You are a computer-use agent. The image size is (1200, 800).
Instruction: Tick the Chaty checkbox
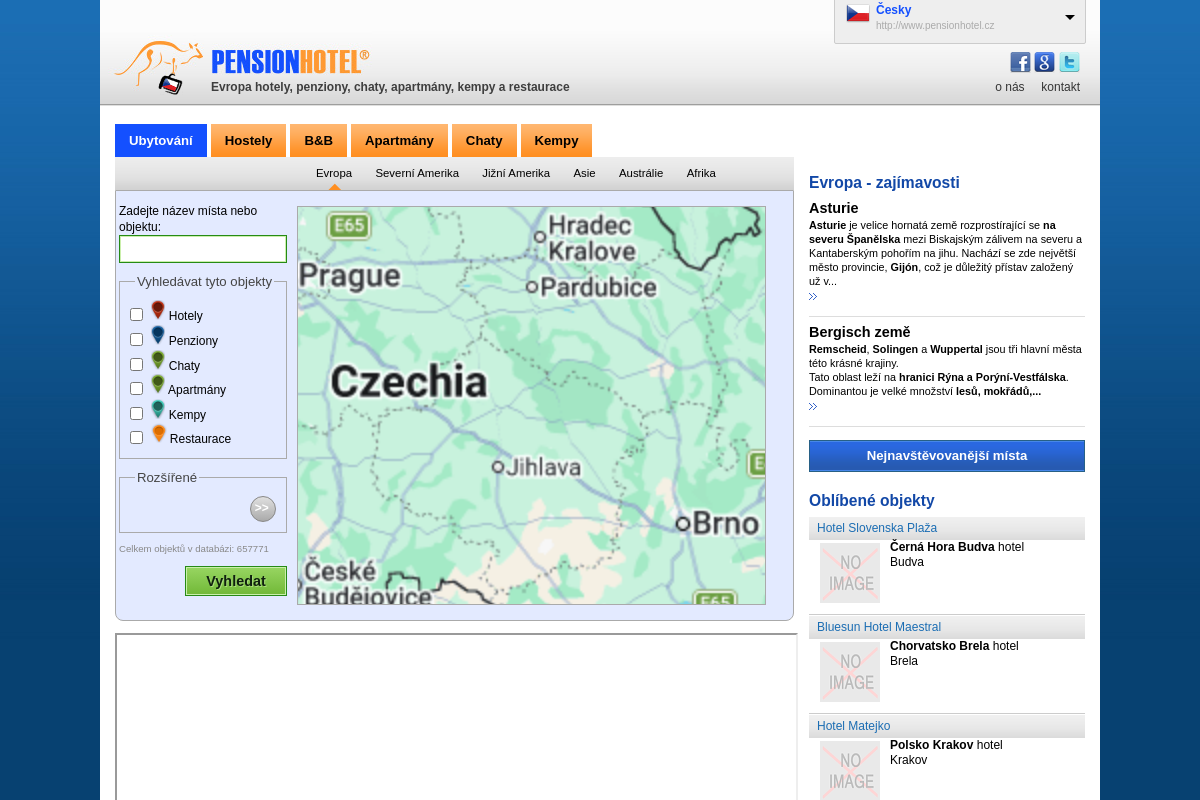[137, 364]
